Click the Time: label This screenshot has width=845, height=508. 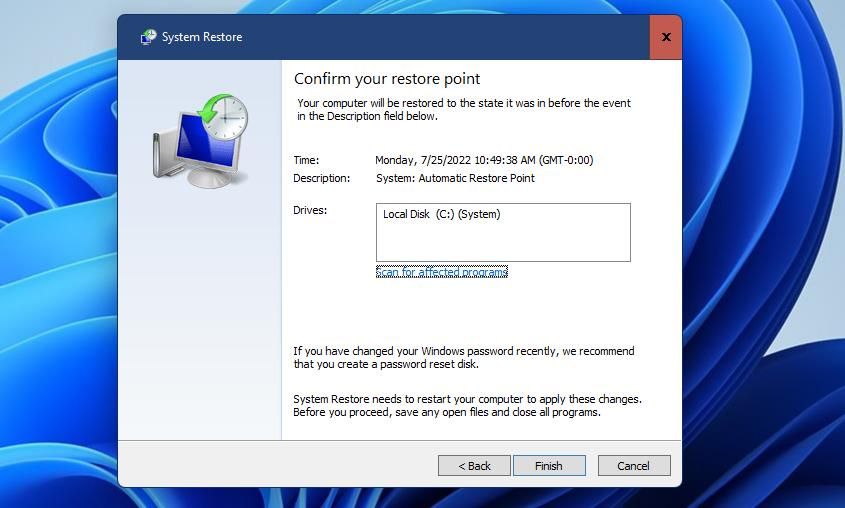306,160
